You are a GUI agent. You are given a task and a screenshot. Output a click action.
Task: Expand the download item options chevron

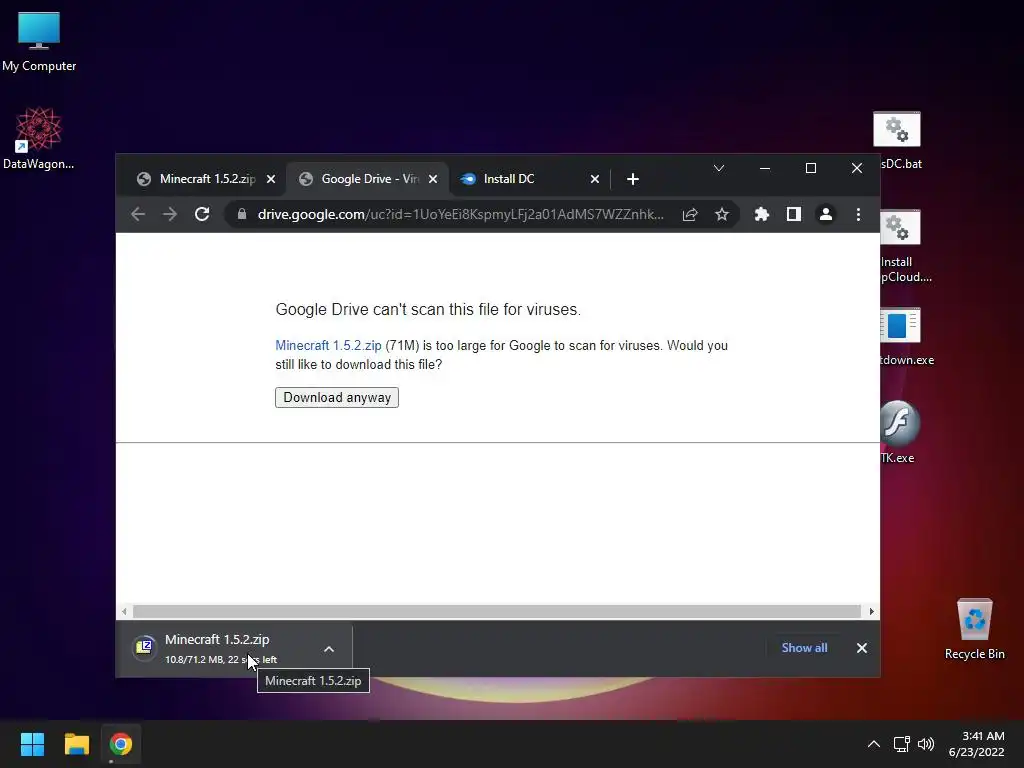[329, 648]
